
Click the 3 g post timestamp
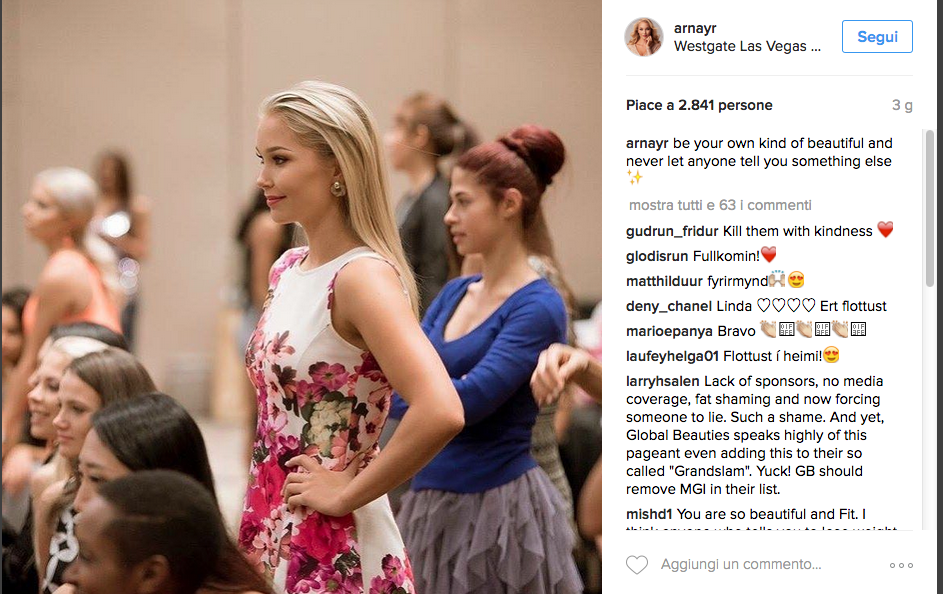click(902, 105)
